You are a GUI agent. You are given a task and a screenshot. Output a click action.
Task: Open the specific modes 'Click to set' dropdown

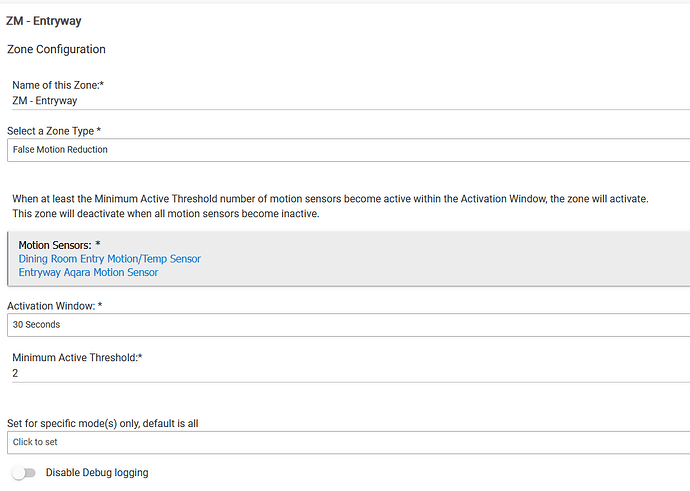[347, 442]
